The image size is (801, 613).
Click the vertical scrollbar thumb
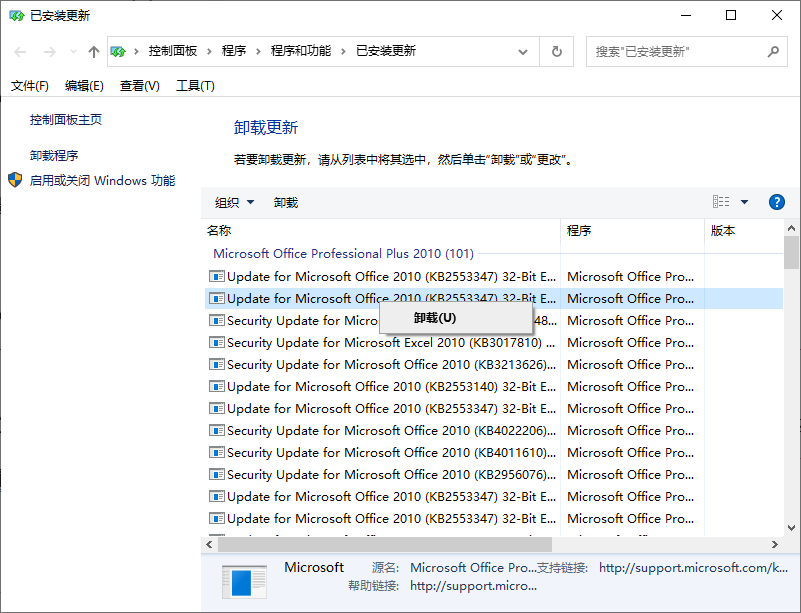tap(791, 252)
